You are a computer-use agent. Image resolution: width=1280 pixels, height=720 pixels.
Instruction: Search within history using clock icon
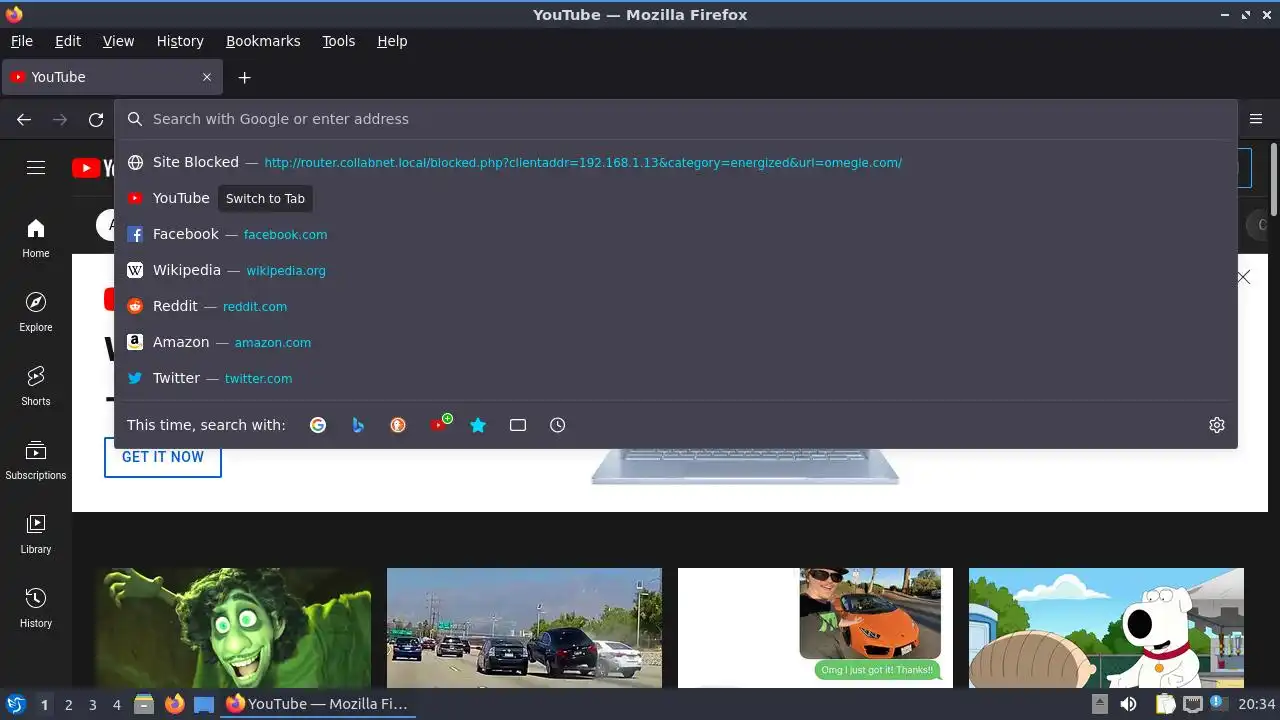pyautogui.click(x=558, y=425)
